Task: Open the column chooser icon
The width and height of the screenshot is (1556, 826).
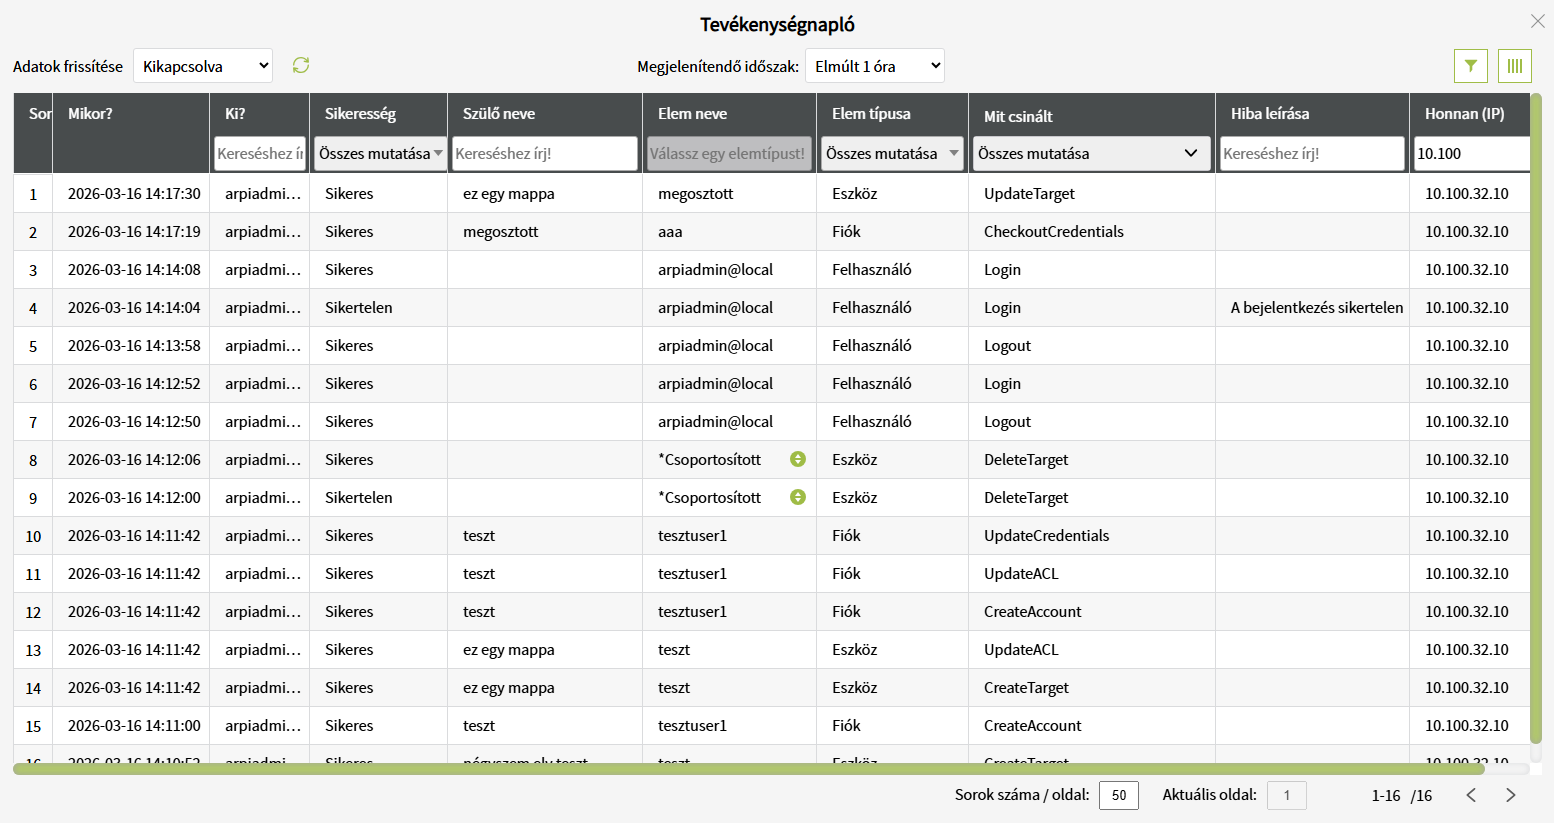Action: click(x=1514, y=66)
